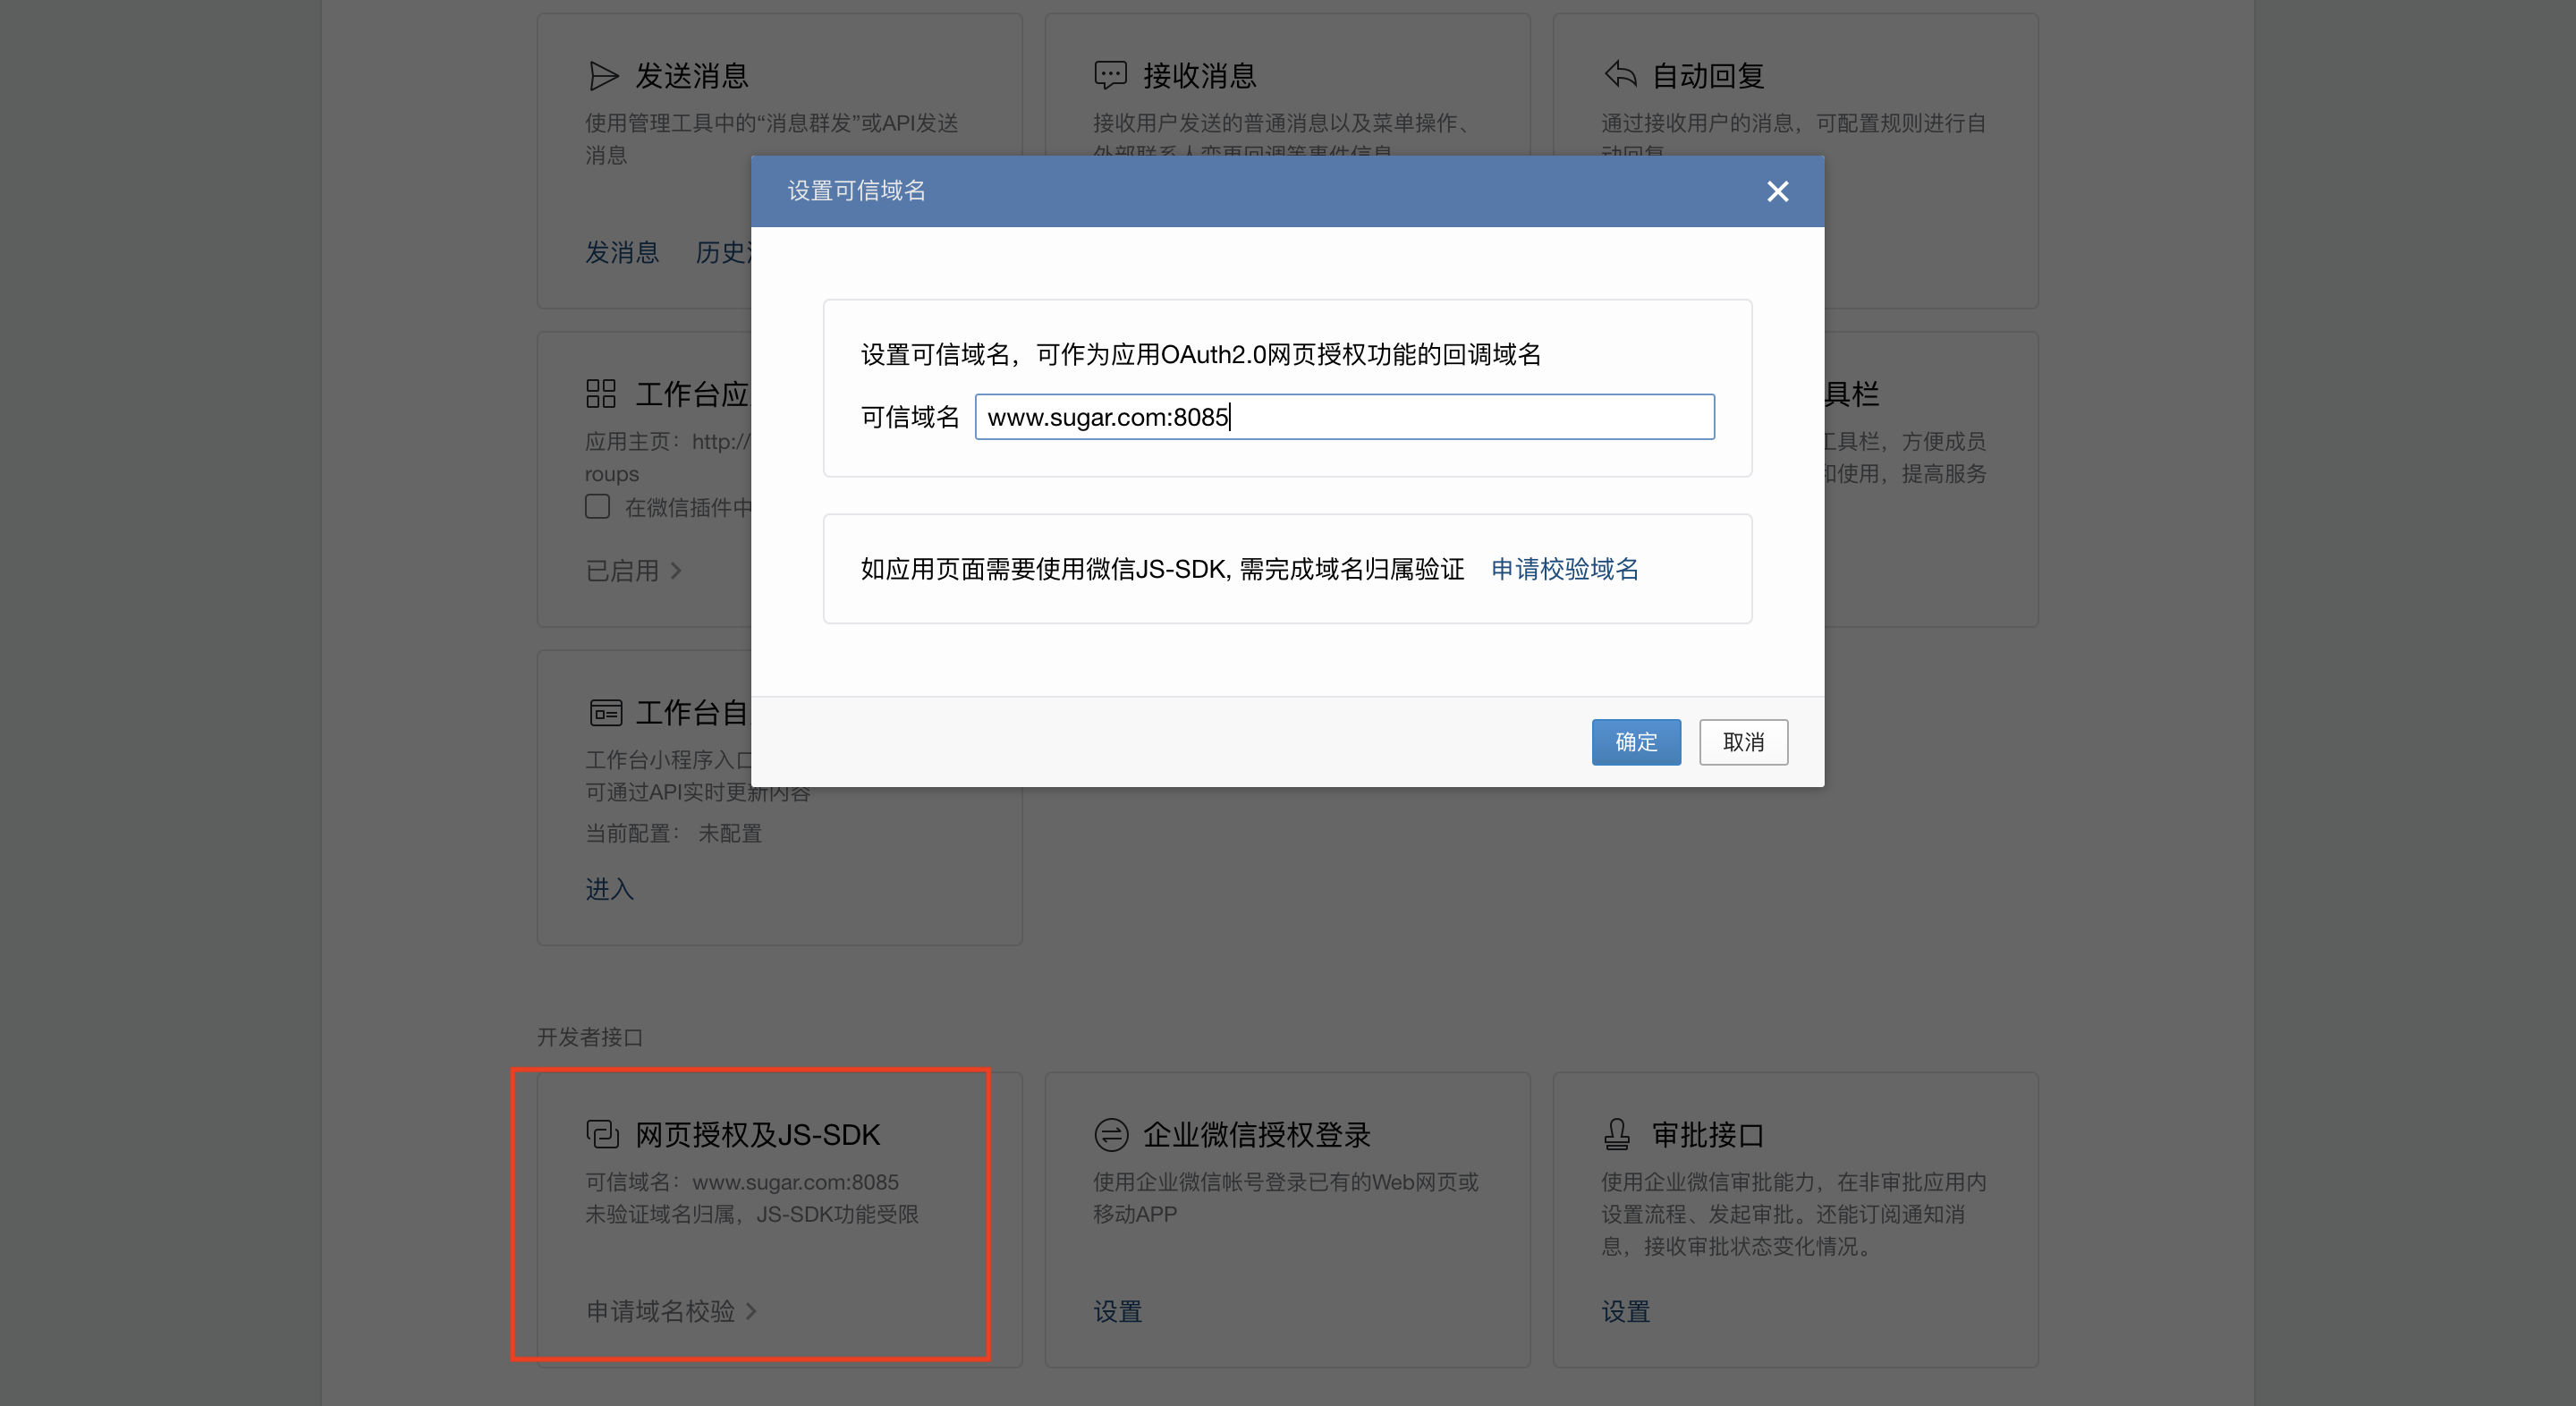Screen dimensions: 2576x1406
Task: Click the 工作台自定义 card icon
Action: [606, 713]
